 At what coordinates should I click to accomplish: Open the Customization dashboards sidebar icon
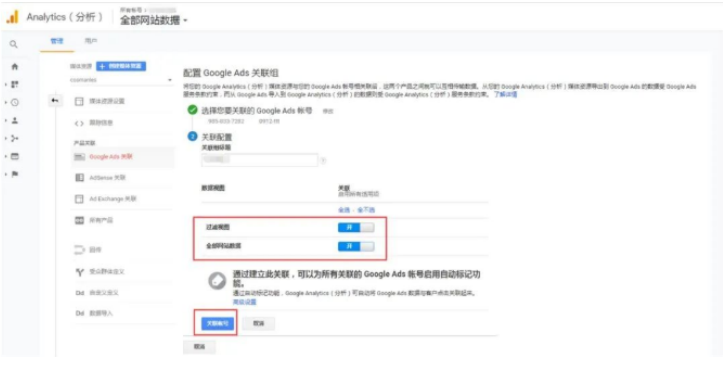tap(15, 85)
